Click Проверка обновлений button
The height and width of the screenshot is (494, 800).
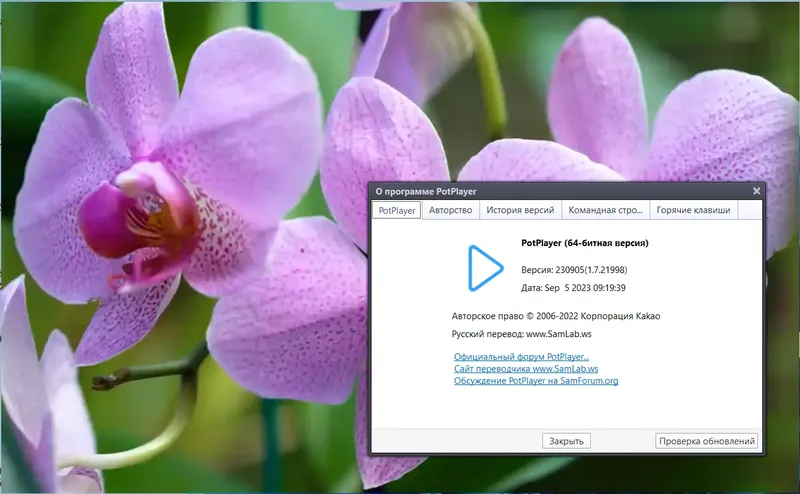coord(707,441)
